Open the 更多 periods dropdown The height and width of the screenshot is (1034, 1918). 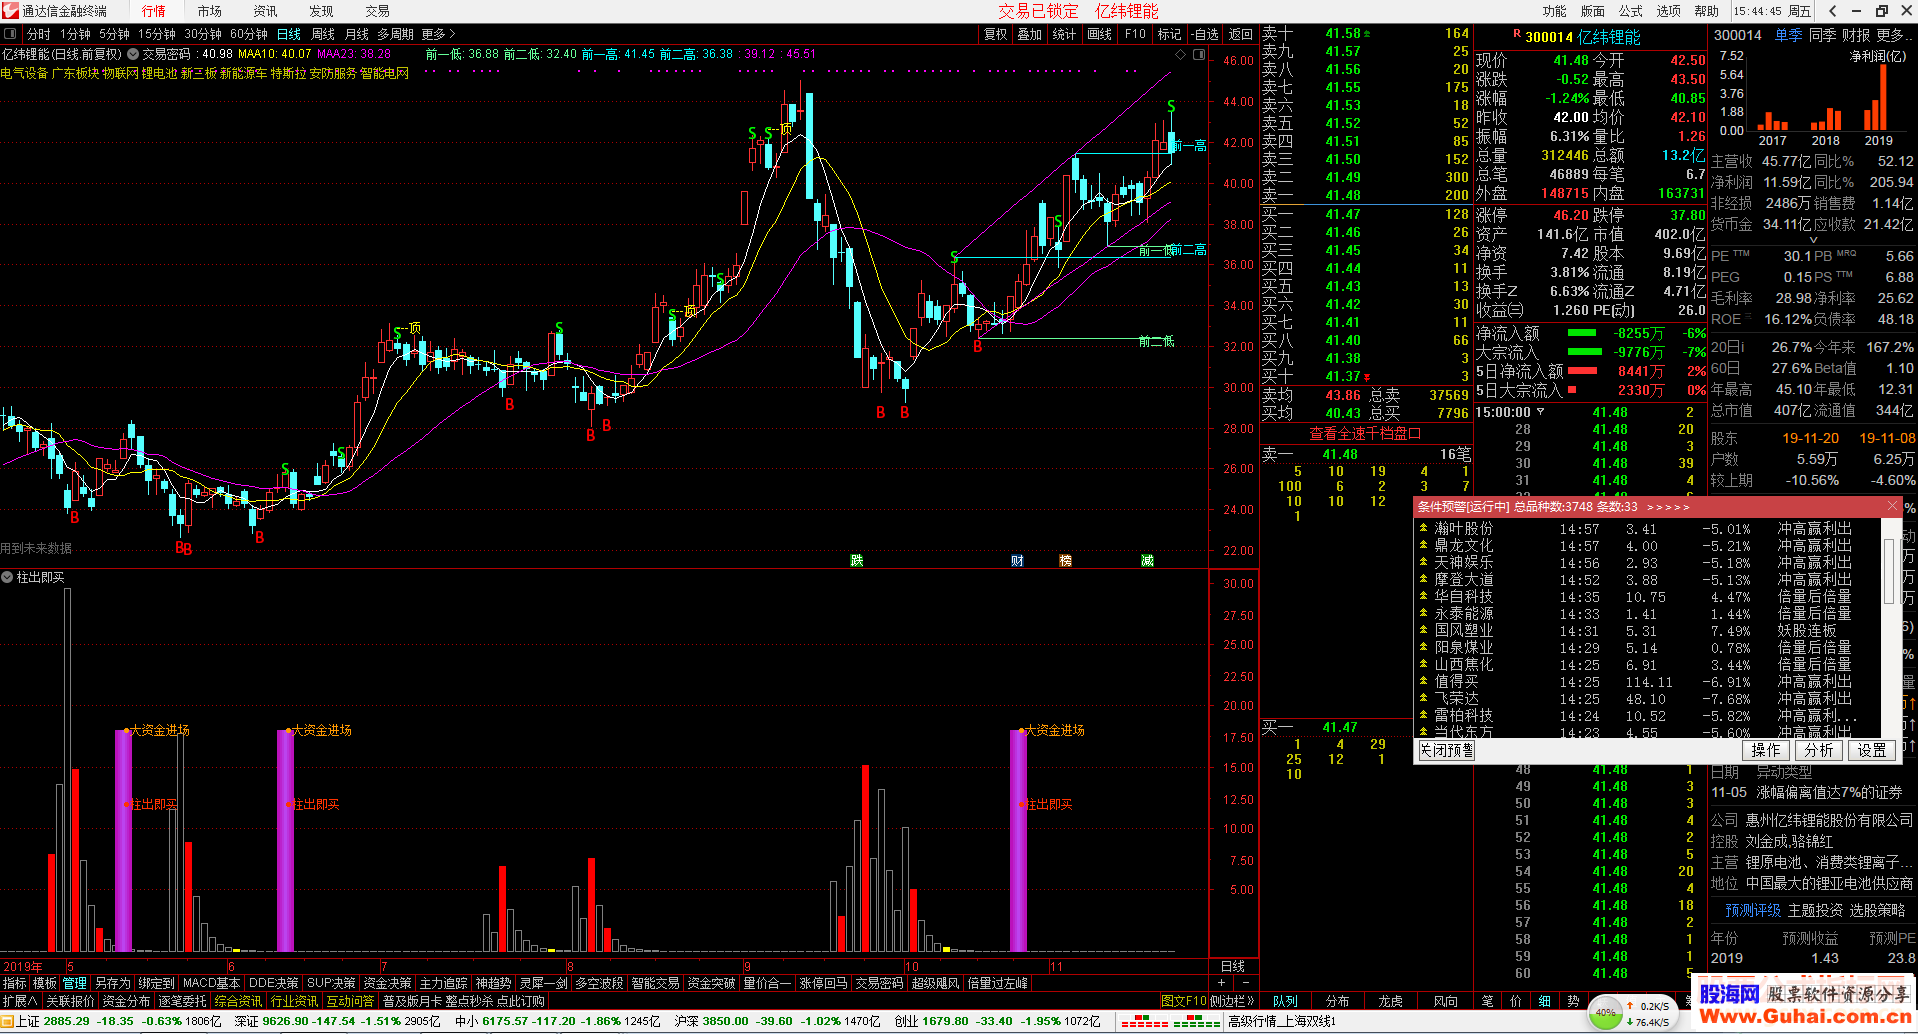click(x=438, y=34)
